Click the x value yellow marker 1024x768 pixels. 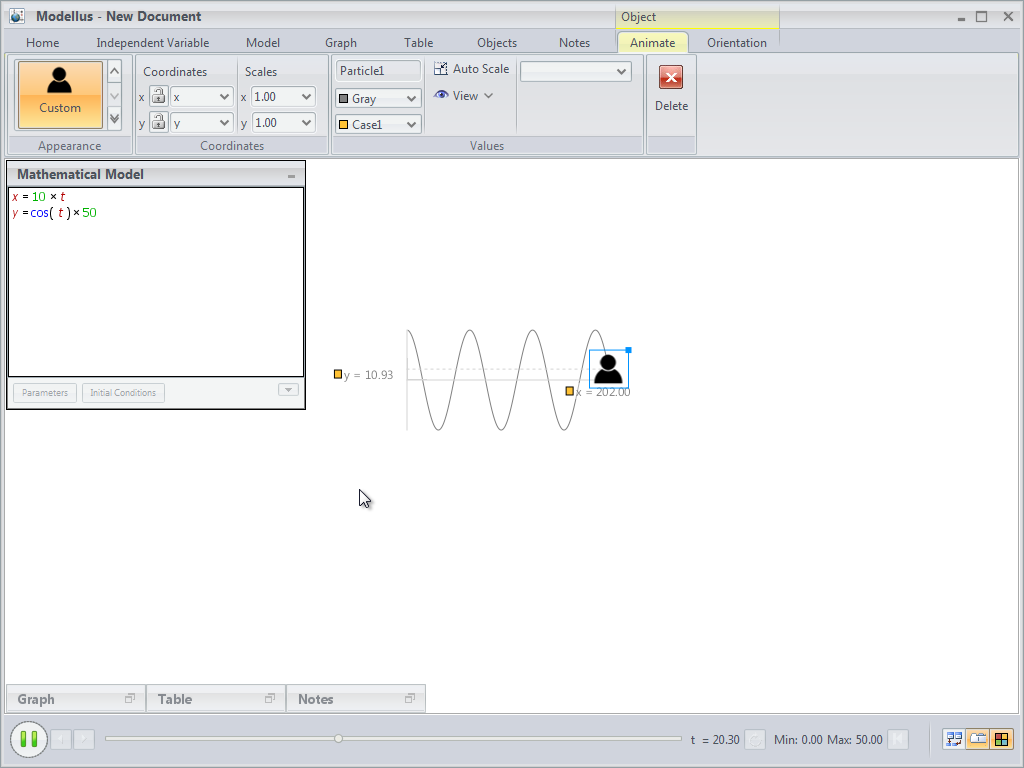[569, 391]
